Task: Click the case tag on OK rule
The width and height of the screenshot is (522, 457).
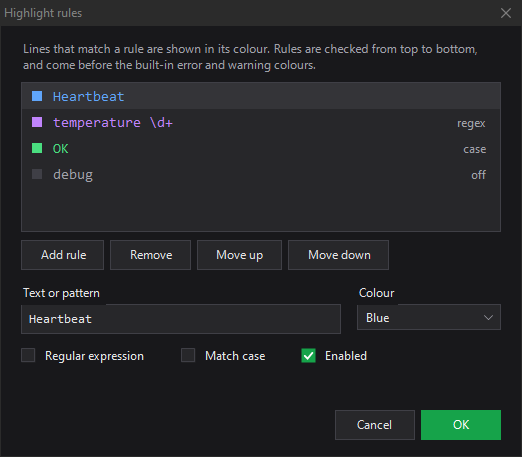Action: coord(475,149)
